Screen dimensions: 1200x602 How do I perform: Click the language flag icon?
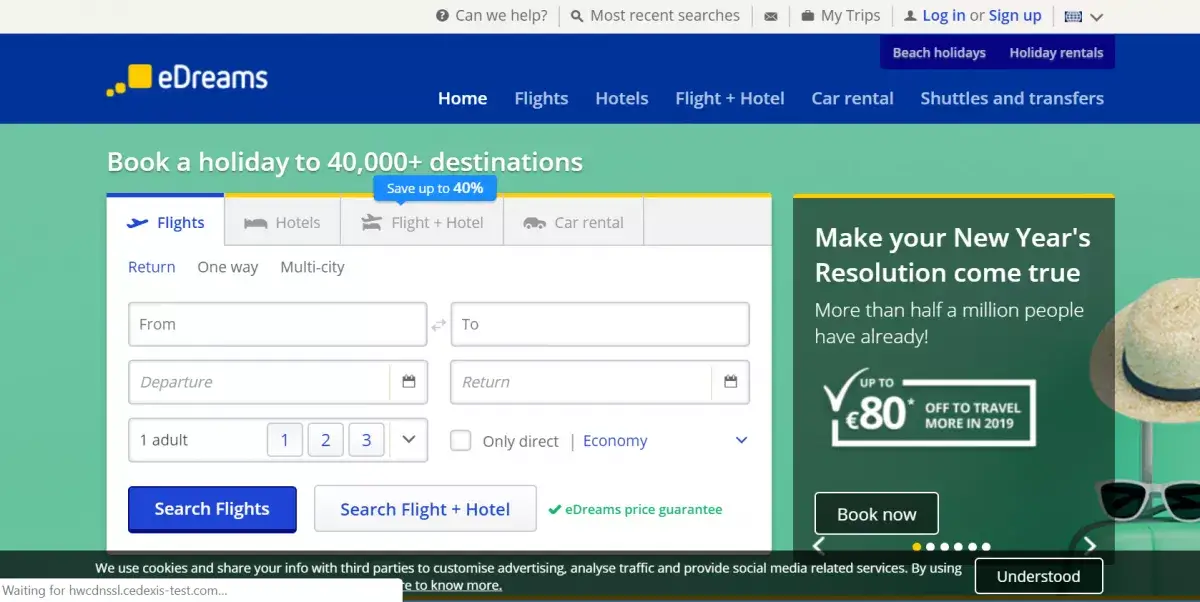pos(1073,16)
